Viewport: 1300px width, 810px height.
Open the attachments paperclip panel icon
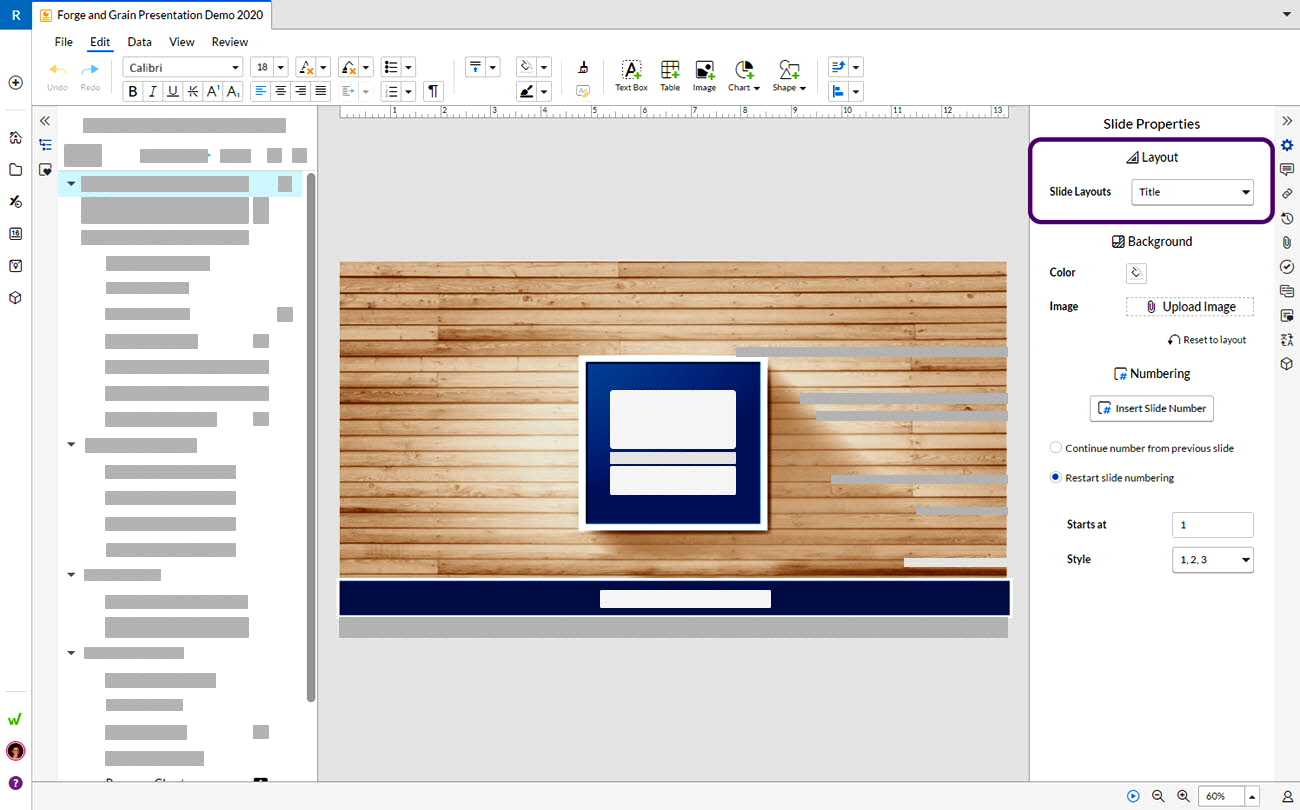1287,242
